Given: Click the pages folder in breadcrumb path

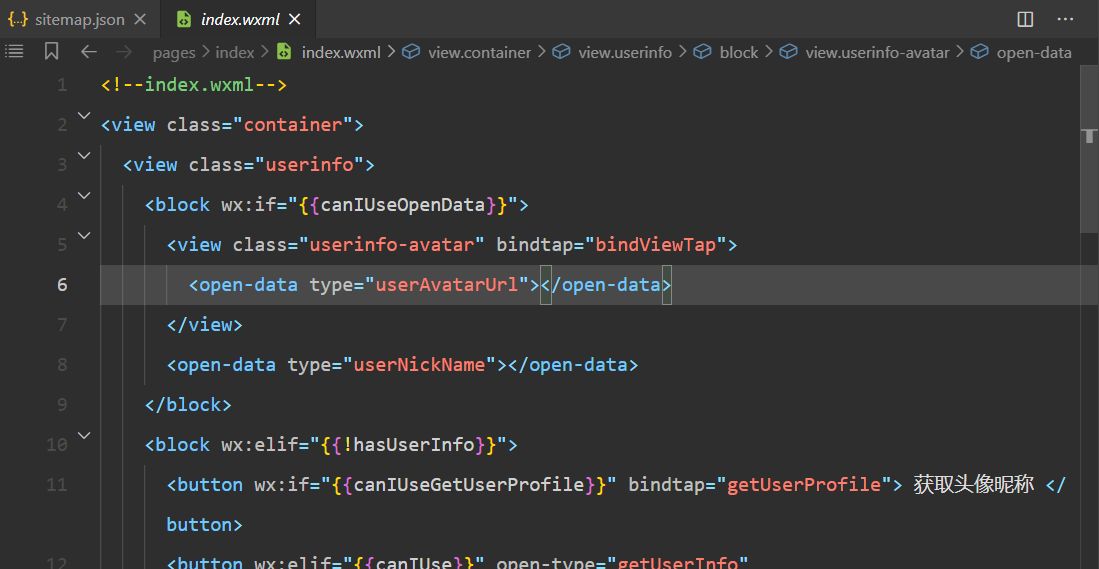Looking at the screenshot, I should [174, 52].
